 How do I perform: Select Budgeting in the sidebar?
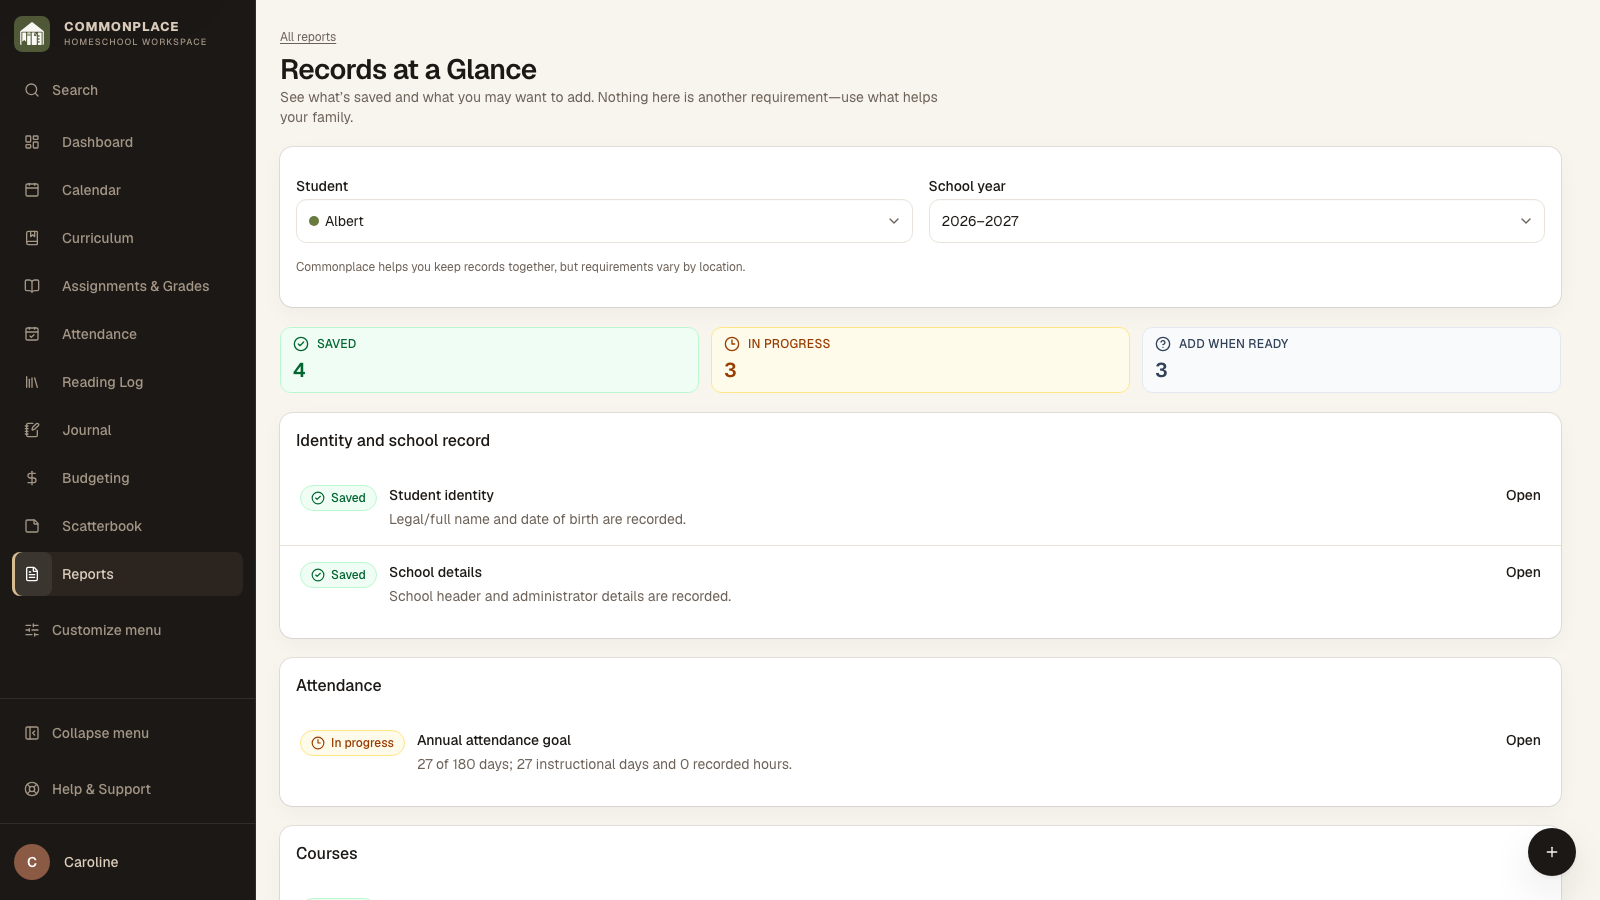coord(128,478)
